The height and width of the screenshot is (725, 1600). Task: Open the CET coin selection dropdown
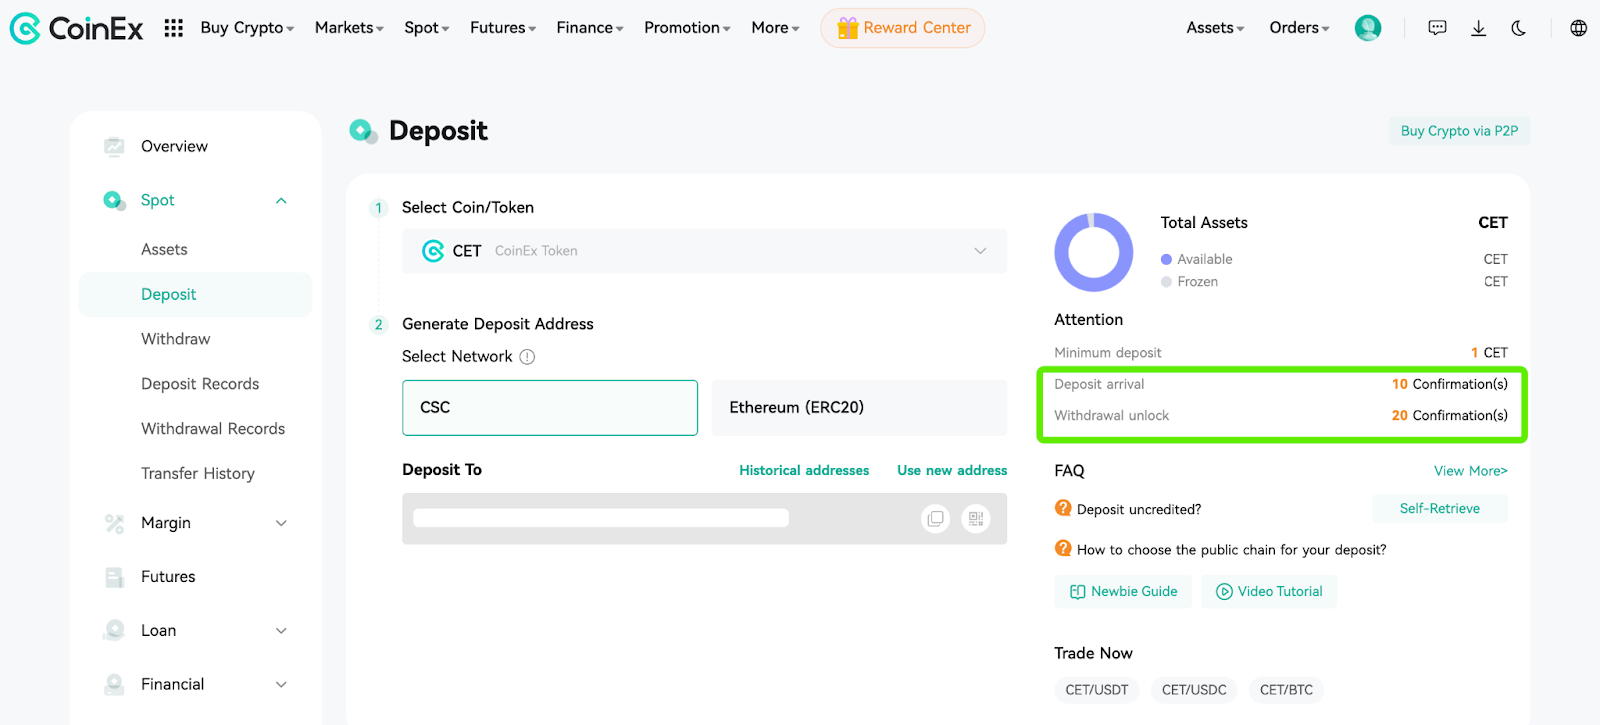tap(704, 251)
